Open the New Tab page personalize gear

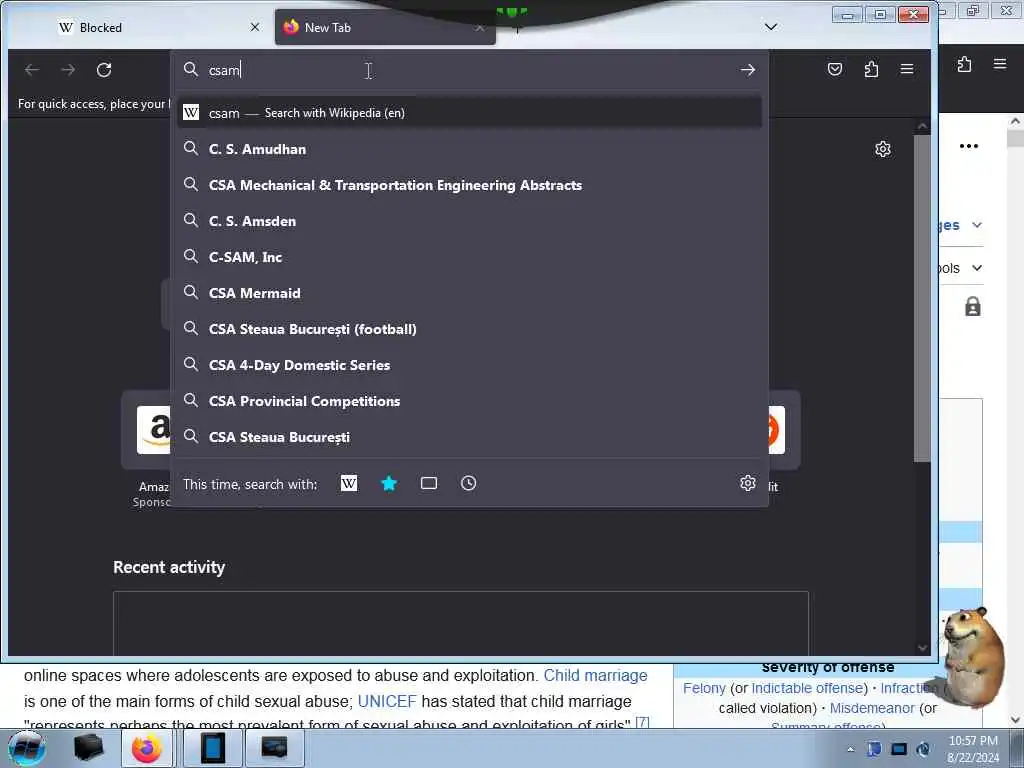(x=883, y=149)
